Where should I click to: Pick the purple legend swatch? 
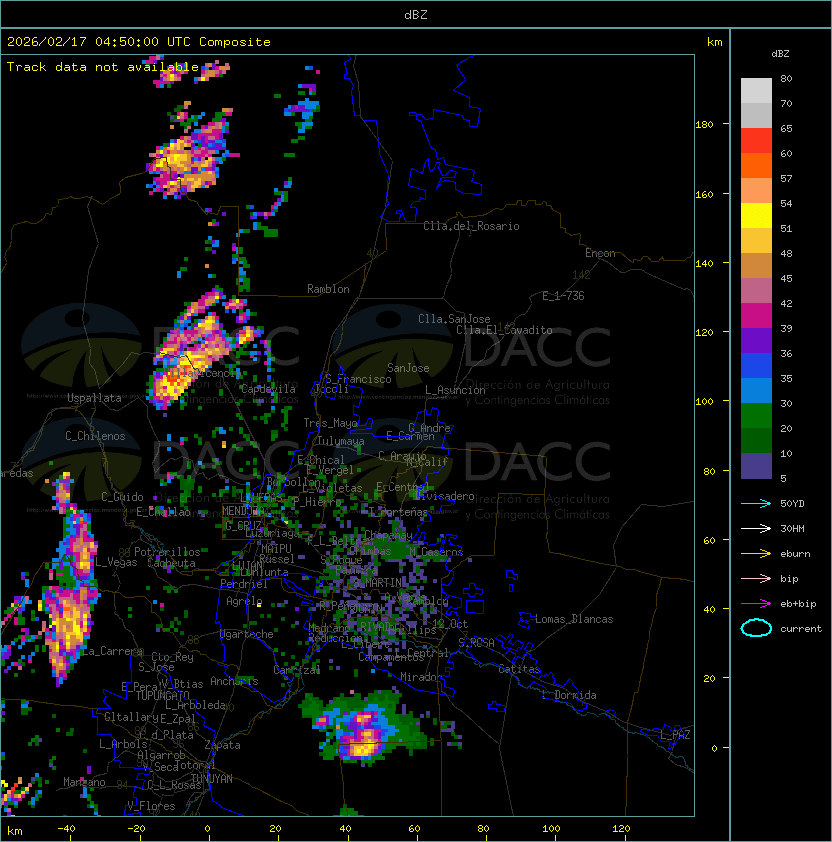(756, 341)
